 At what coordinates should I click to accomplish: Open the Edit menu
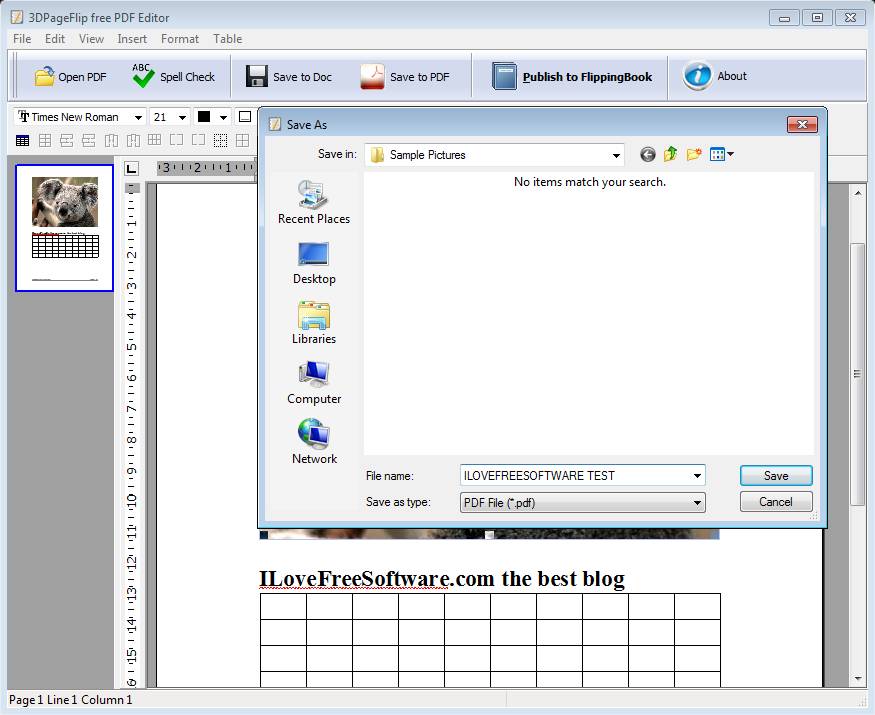point(55,39)
